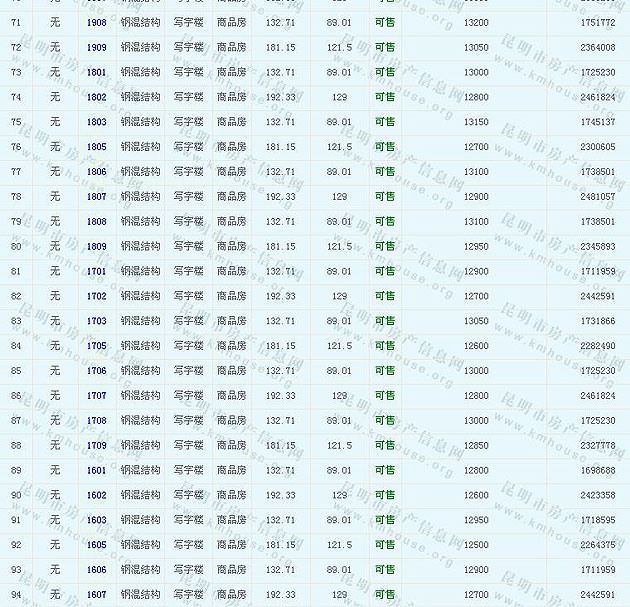The width and height of the screenshot is (630, 607).
Task: Open room 1803 link
Action: coord(96,122)
